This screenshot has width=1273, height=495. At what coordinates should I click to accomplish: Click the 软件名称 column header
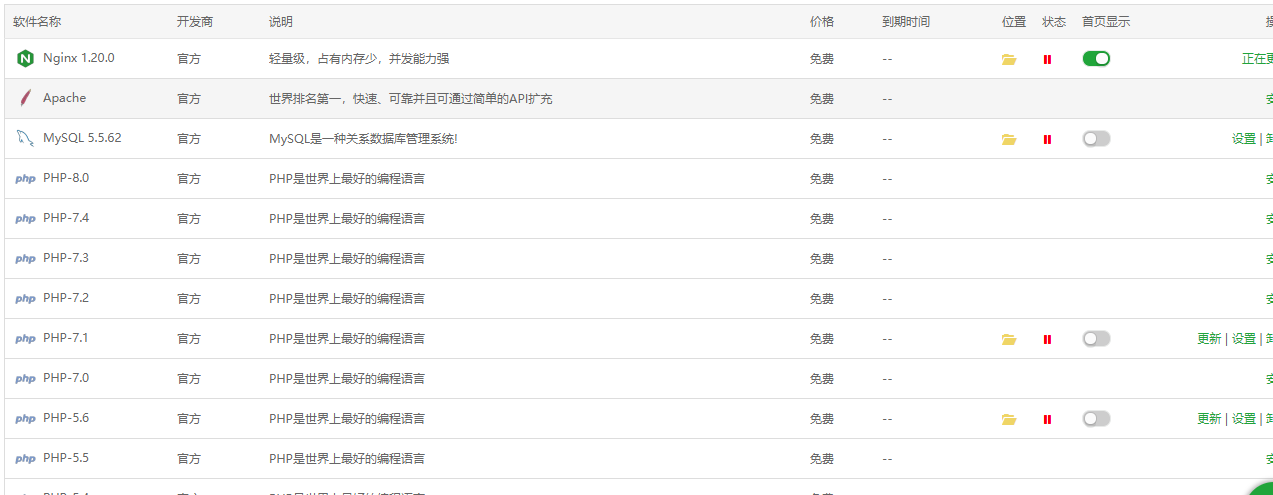[37, 22]
